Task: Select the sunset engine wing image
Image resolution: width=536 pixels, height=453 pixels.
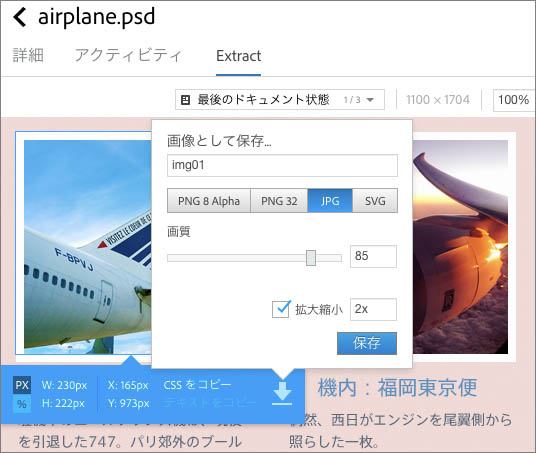Action: point(460,247)
